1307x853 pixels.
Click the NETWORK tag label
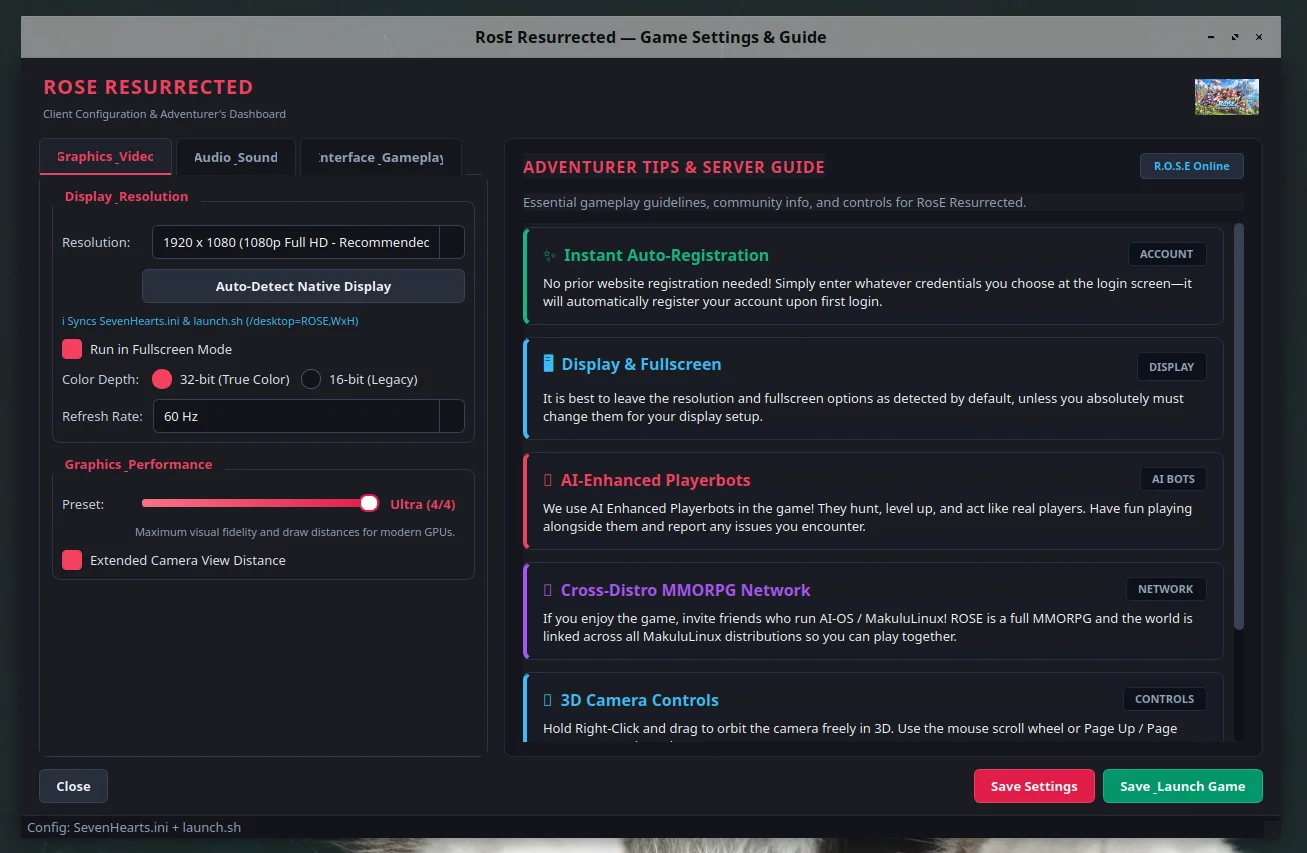click(1165, 589)
